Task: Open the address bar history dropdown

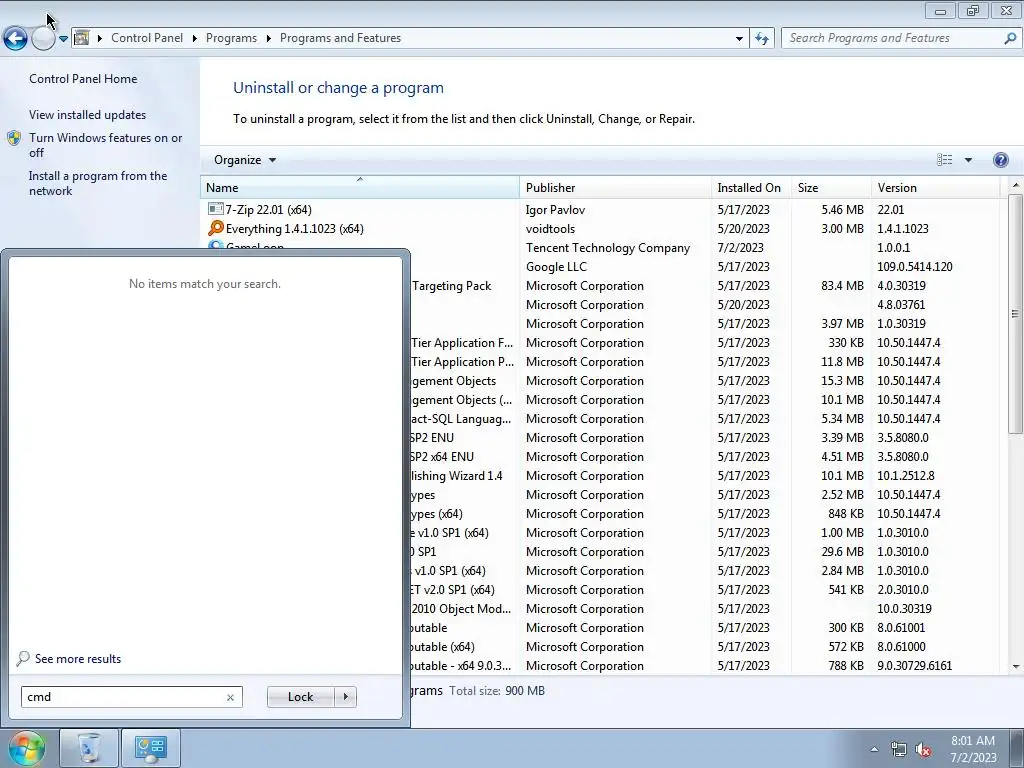Action: [739, 39]
